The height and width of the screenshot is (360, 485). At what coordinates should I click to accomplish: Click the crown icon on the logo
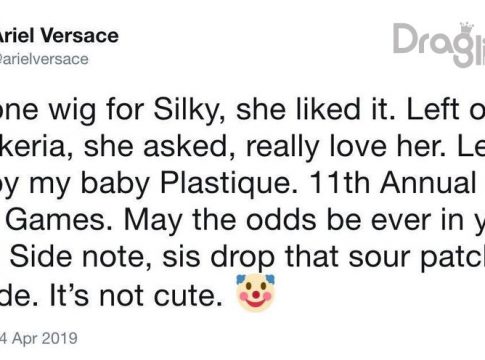pos(467,28)
